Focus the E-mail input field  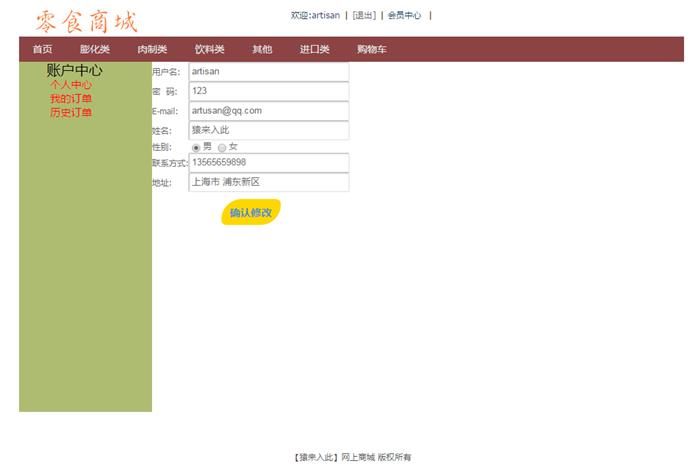tap(268, 111)
